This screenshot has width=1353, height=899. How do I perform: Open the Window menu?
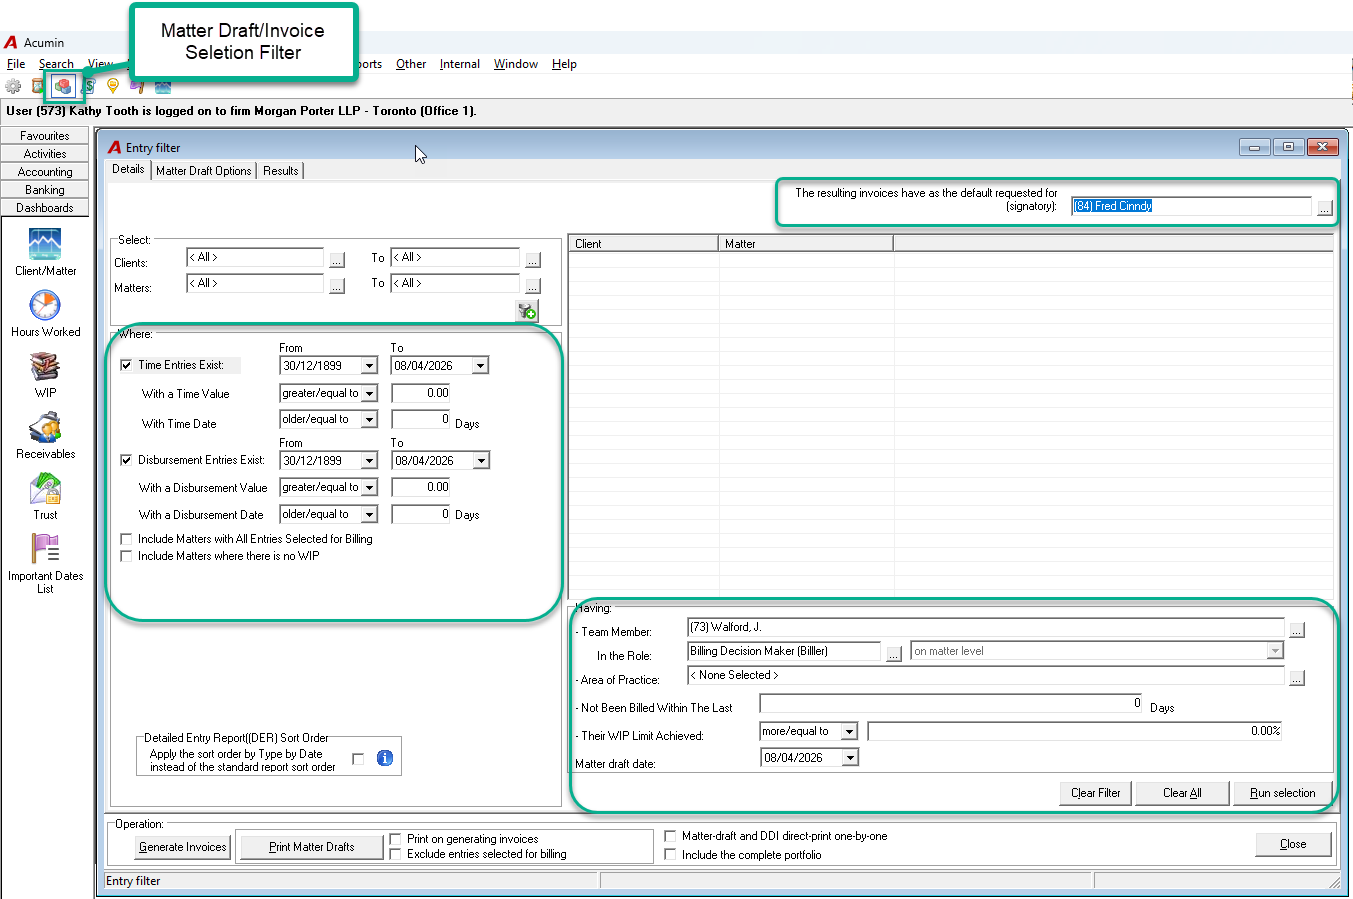pos(516,64)
